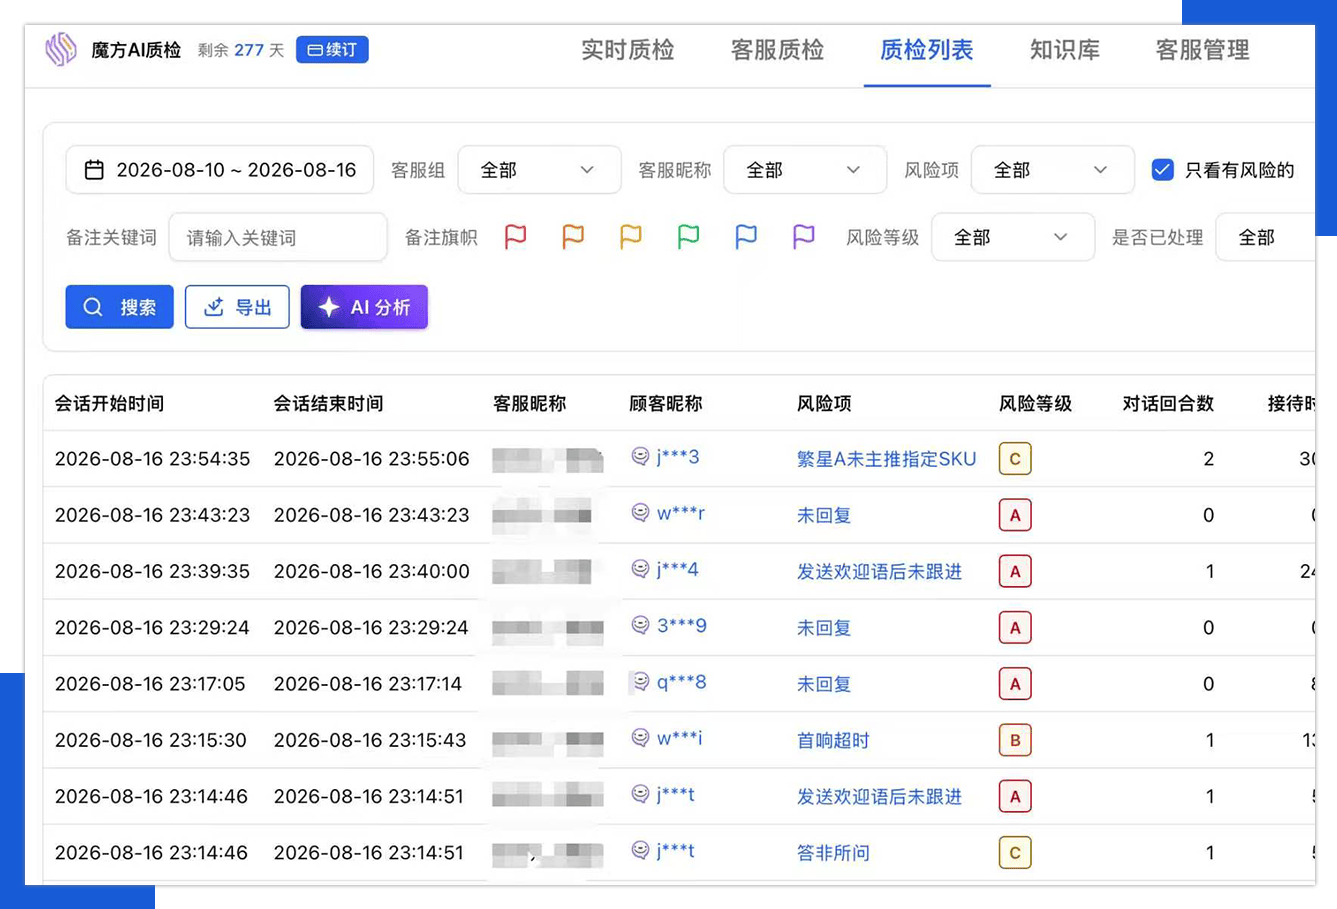
Task: Open the 客服昵称 dropdown
Action: pos(805,170)
